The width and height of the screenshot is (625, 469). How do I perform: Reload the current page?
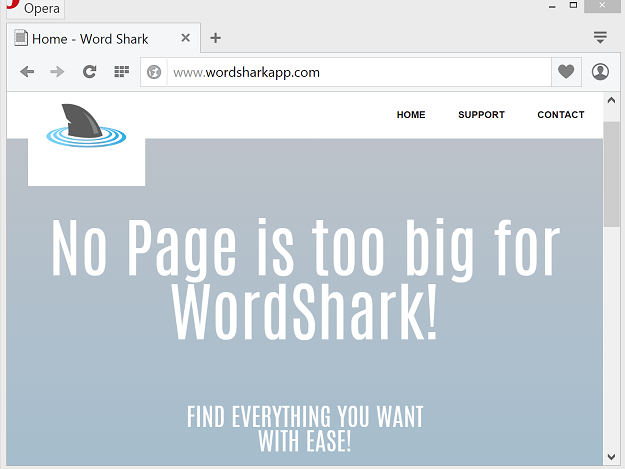(89, 72)
